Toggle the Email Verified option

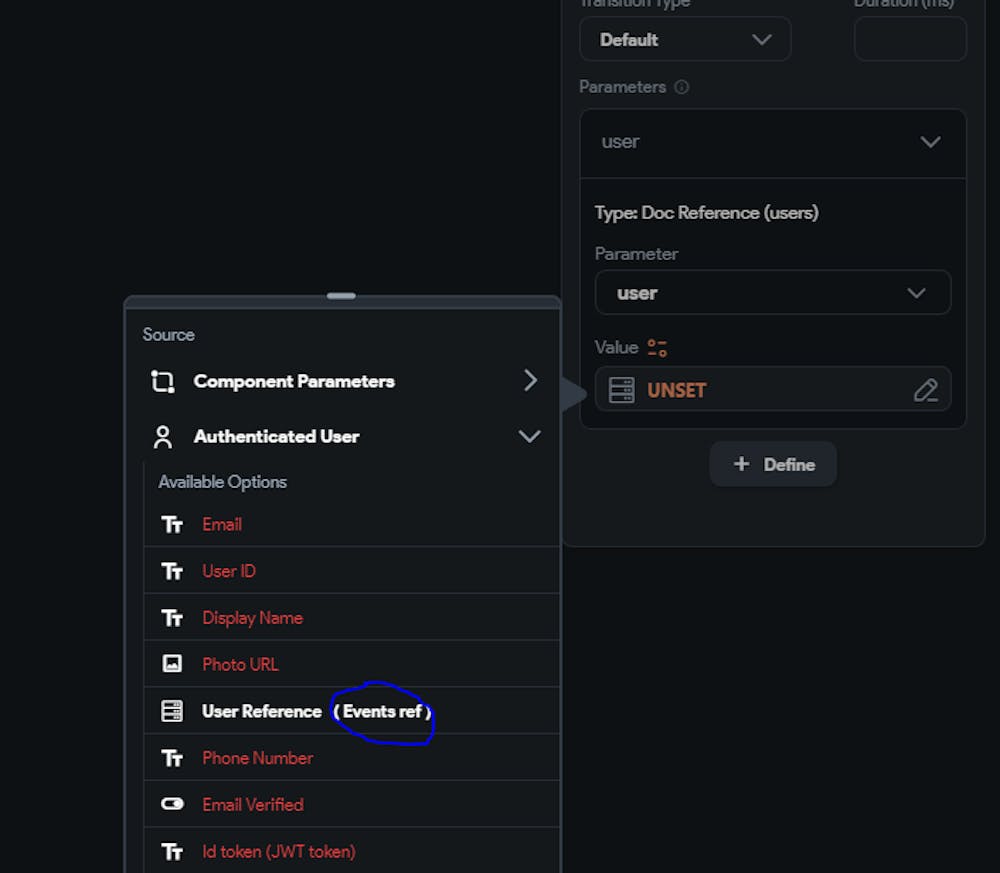tap(252, 804)
